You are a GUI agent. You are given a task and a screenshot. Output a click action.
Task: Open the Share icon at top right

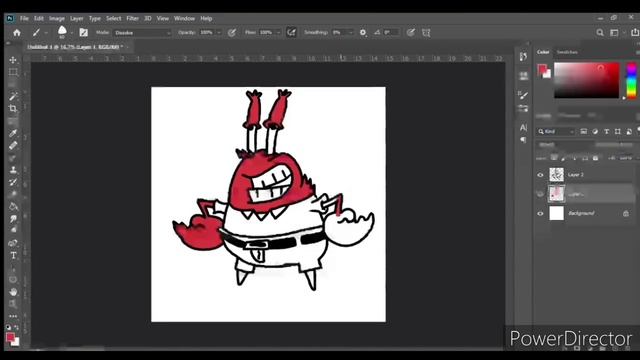click(635, 33)
